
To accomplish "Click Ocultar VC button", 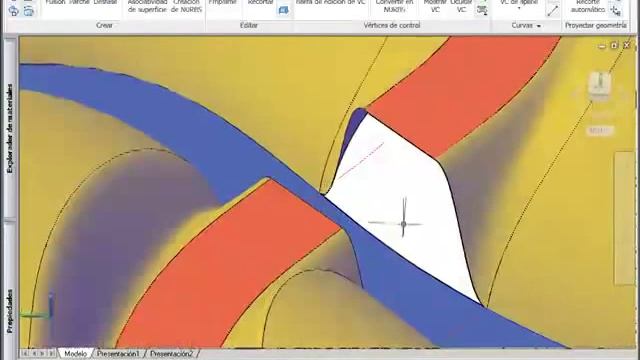I will click(461, 6).
